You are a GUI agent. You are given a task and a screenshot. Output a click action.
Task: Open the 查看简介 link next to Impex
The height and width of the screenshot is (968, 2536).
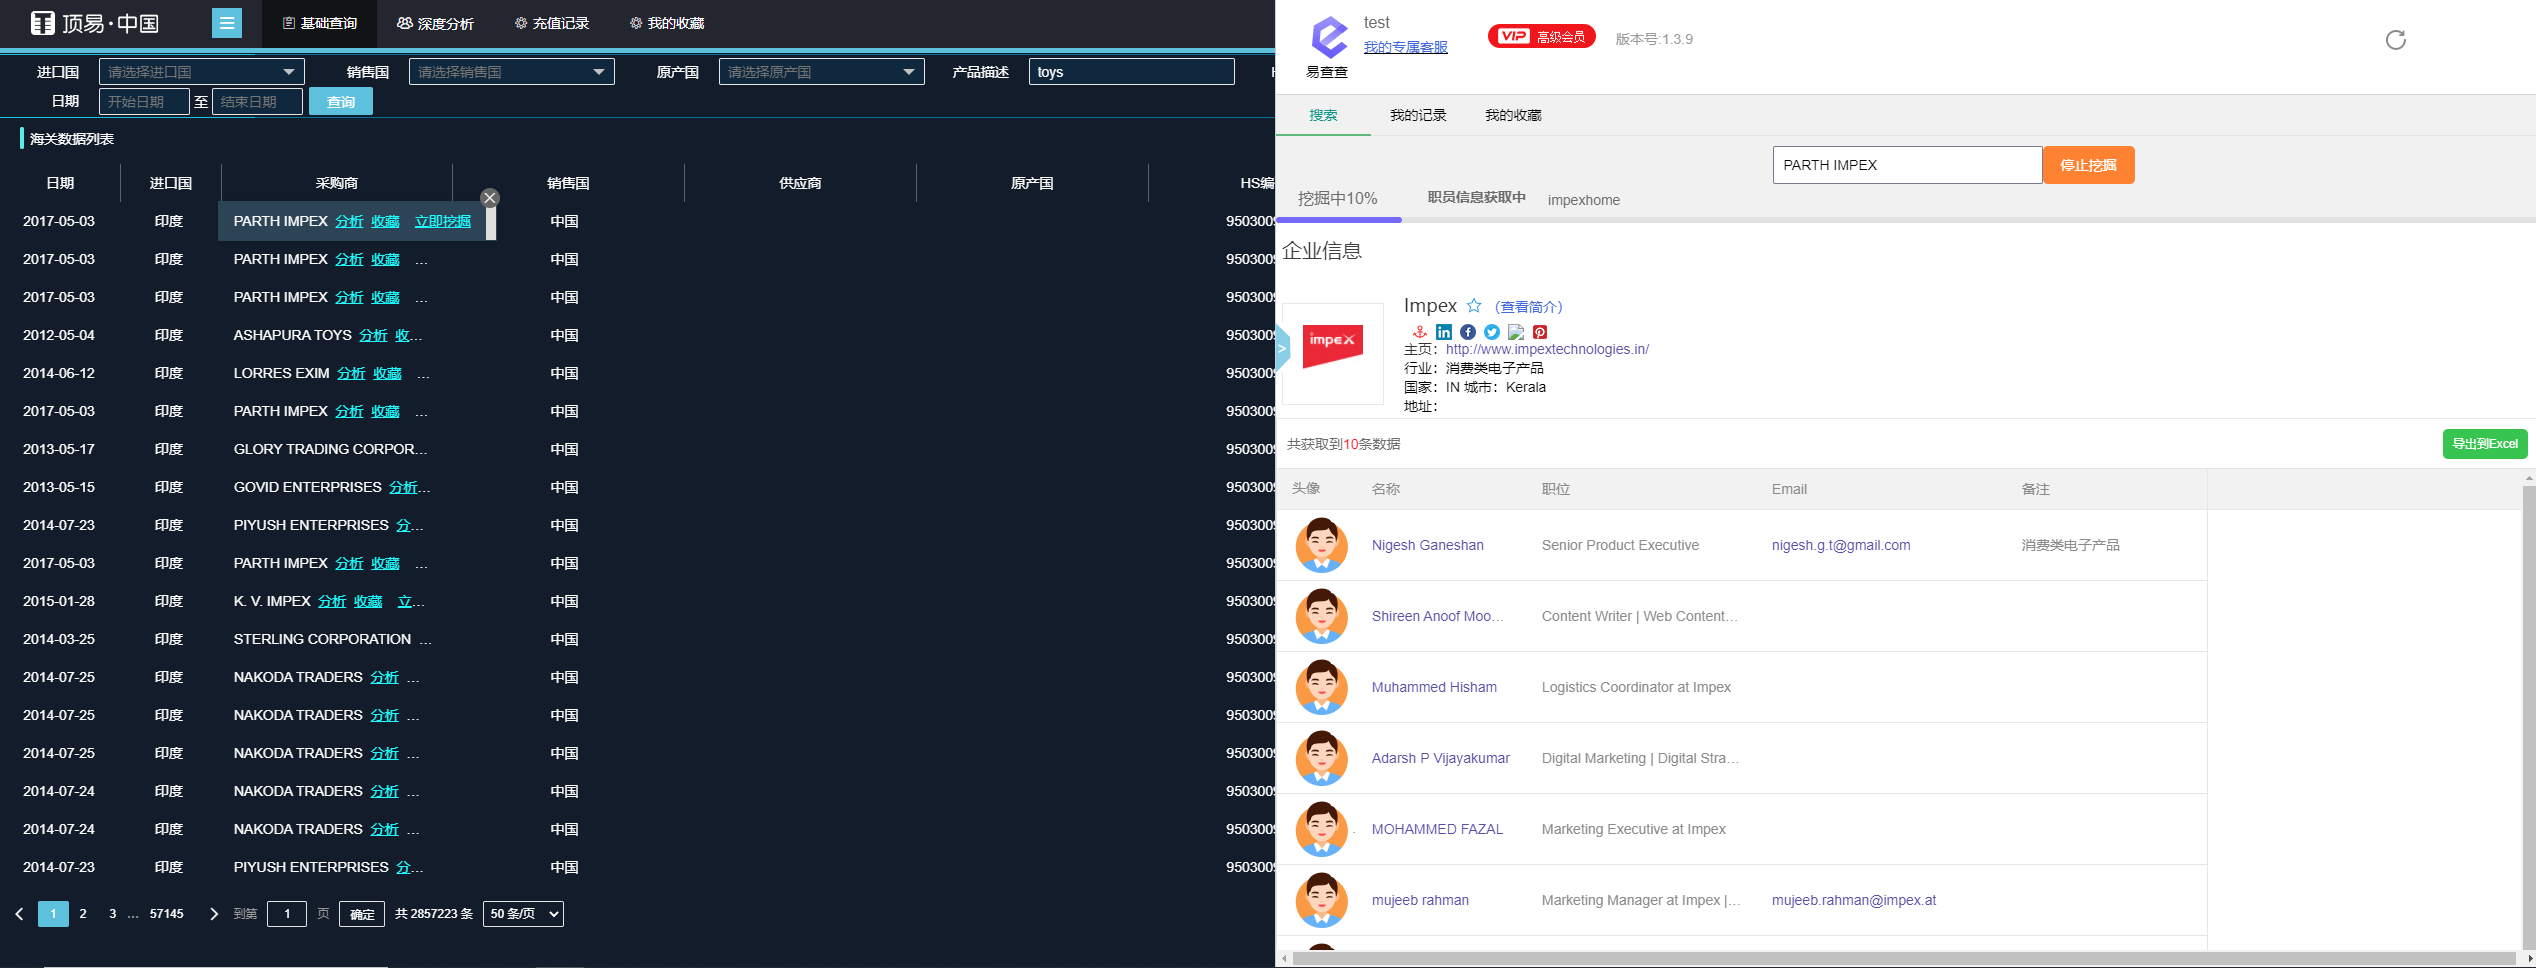[1529, 307]
